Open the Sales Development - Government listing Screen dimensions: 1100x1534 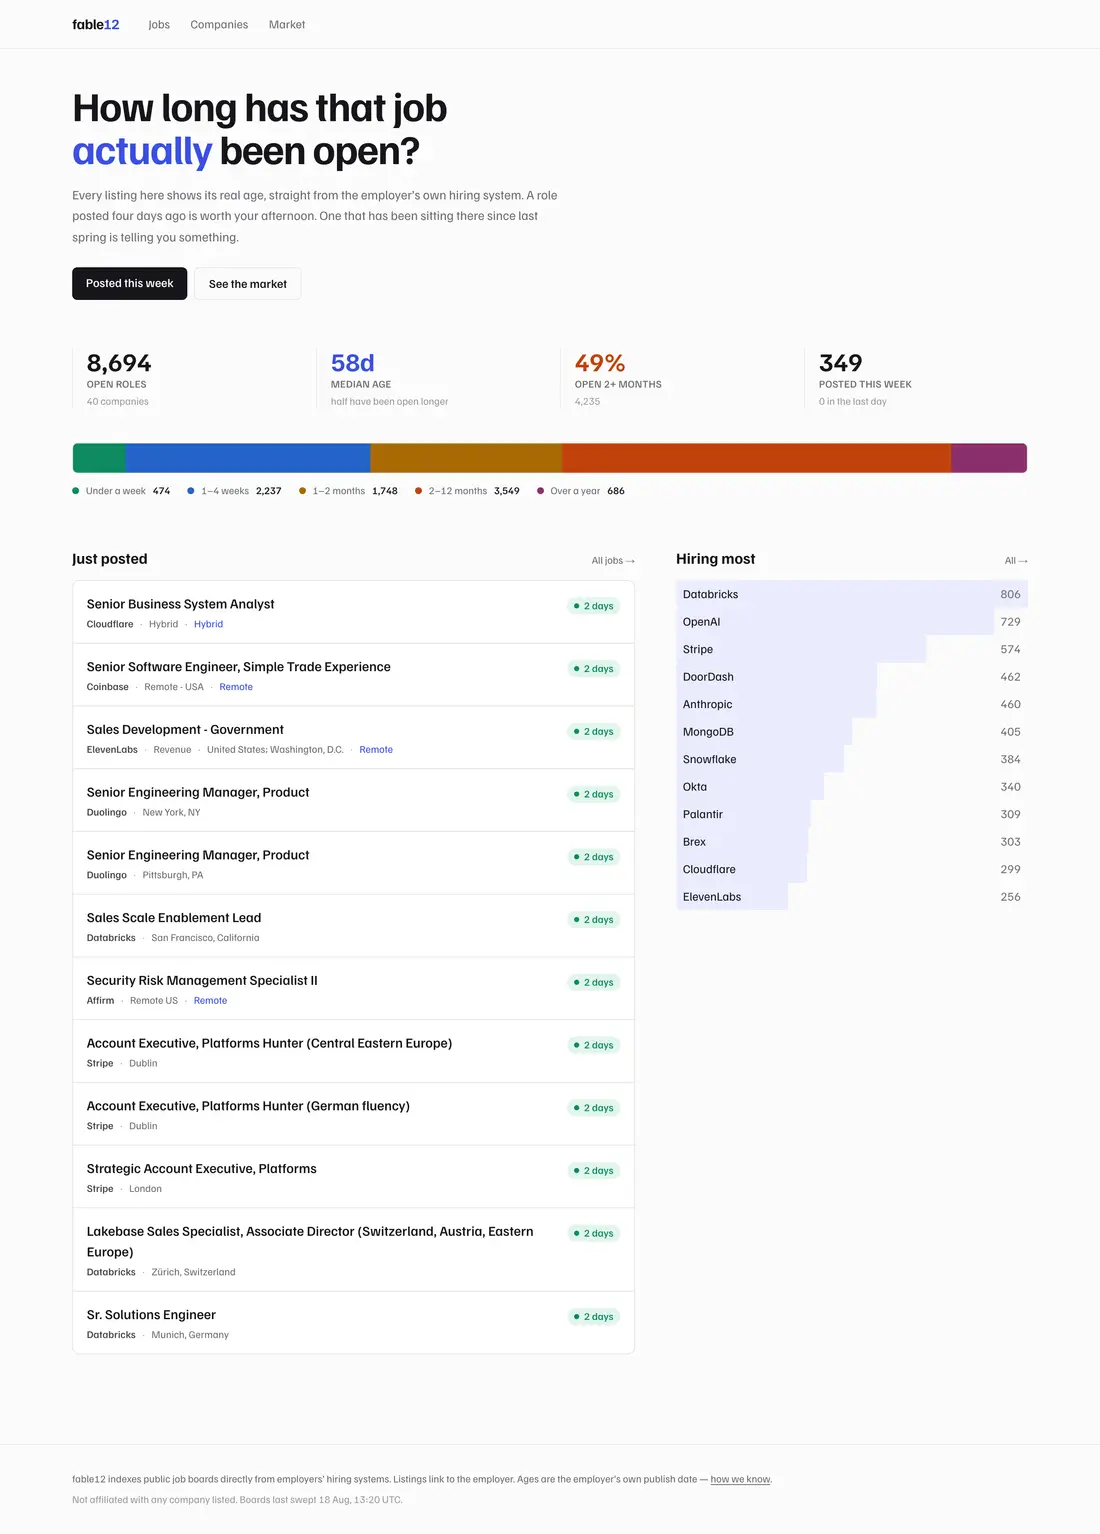pos(353,738)
